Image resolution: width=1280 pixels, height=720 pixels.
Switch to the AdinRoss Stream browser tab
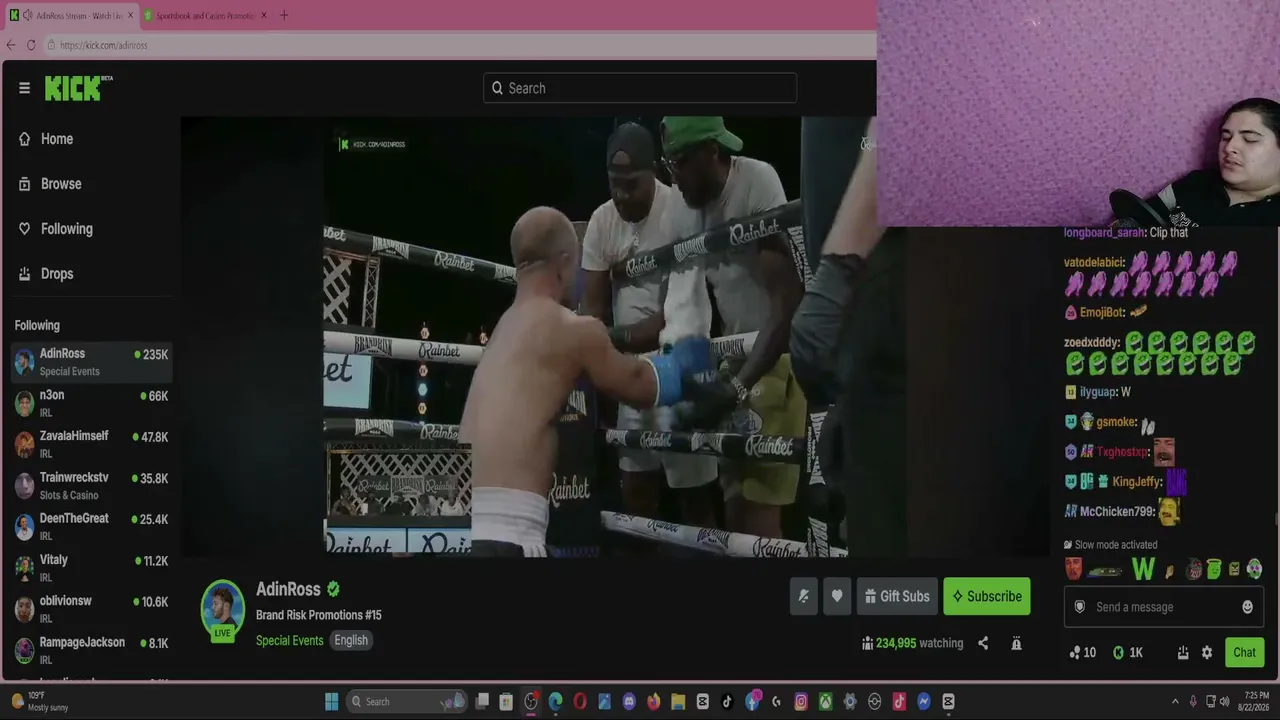click(x=70, y=16)
